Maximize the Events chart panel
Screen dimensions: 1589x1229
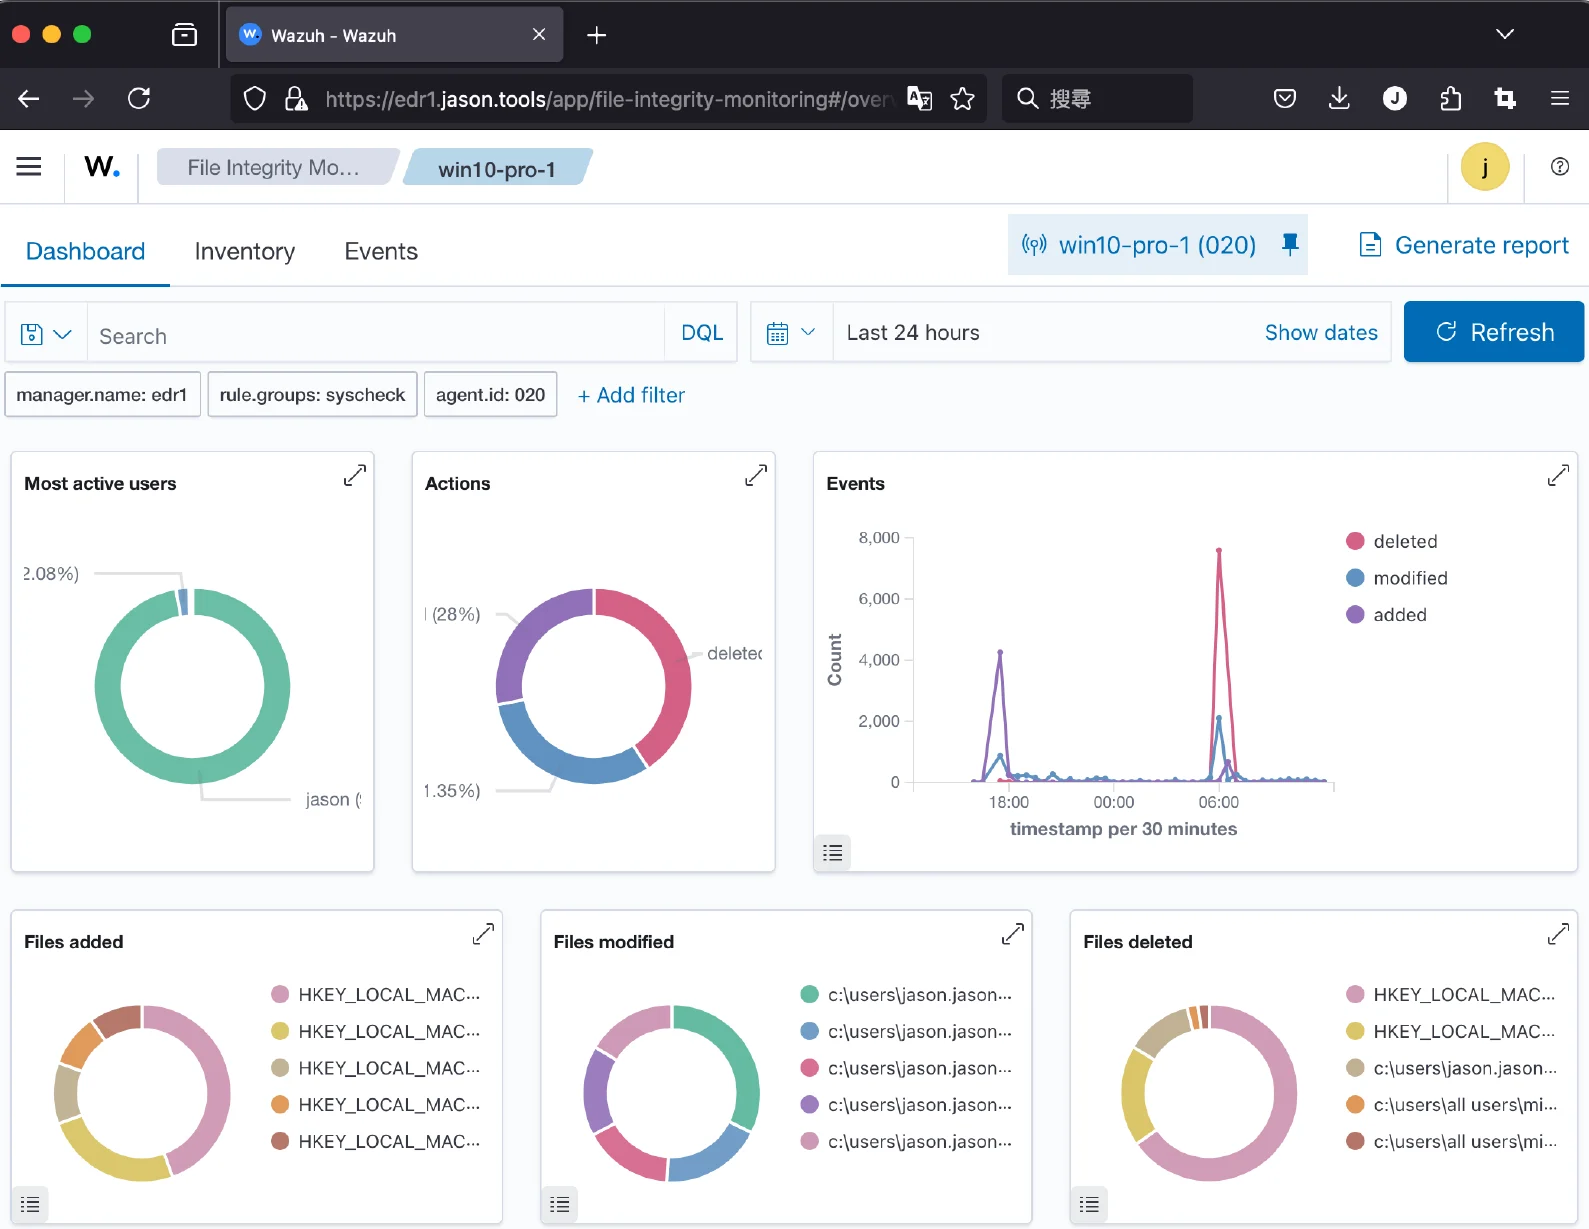[1558, 475]
